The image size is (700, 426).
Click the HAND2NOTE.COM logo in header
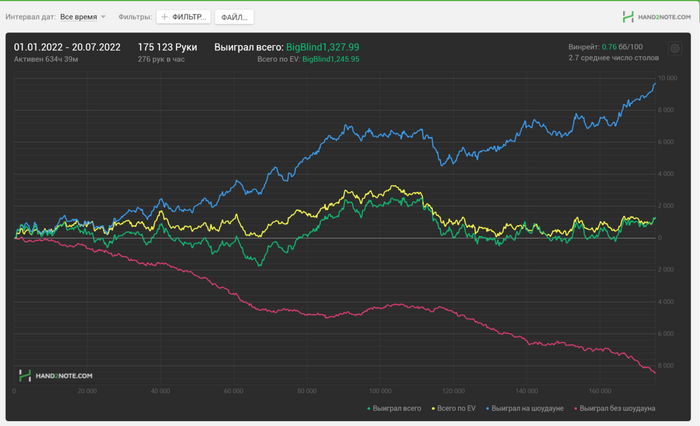coord(656,17)
